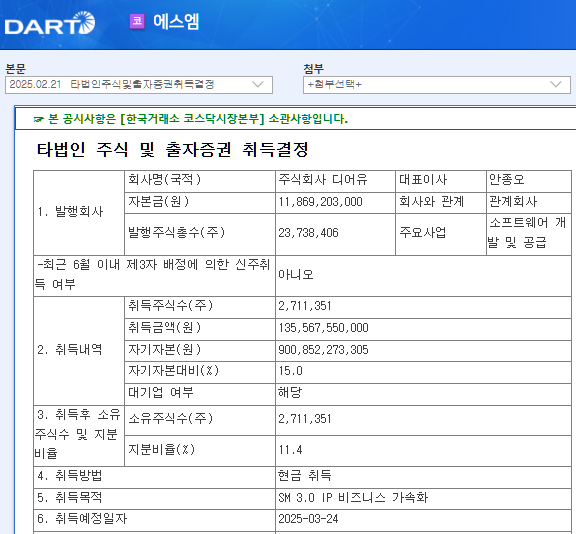The height and width of the screenshot is (534, 576).
Task: Click the green notice pointing-hand icon
Action: [x=39, y=119]
